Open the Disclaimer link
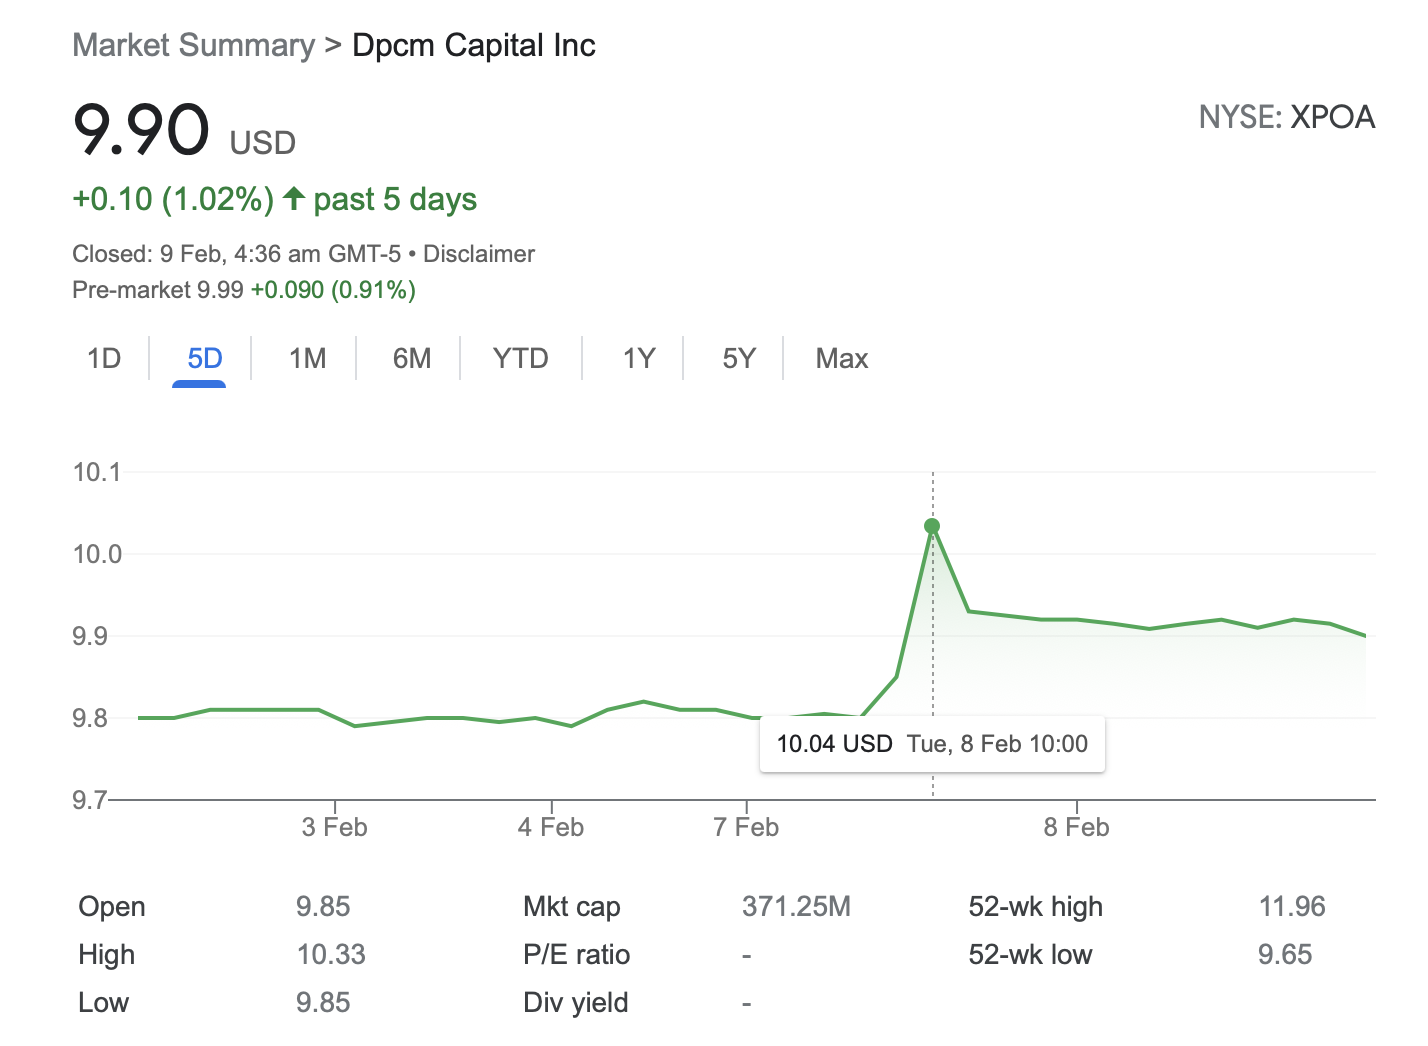Viewport: 1428px width, 1046px height. (x=479, y=254)
